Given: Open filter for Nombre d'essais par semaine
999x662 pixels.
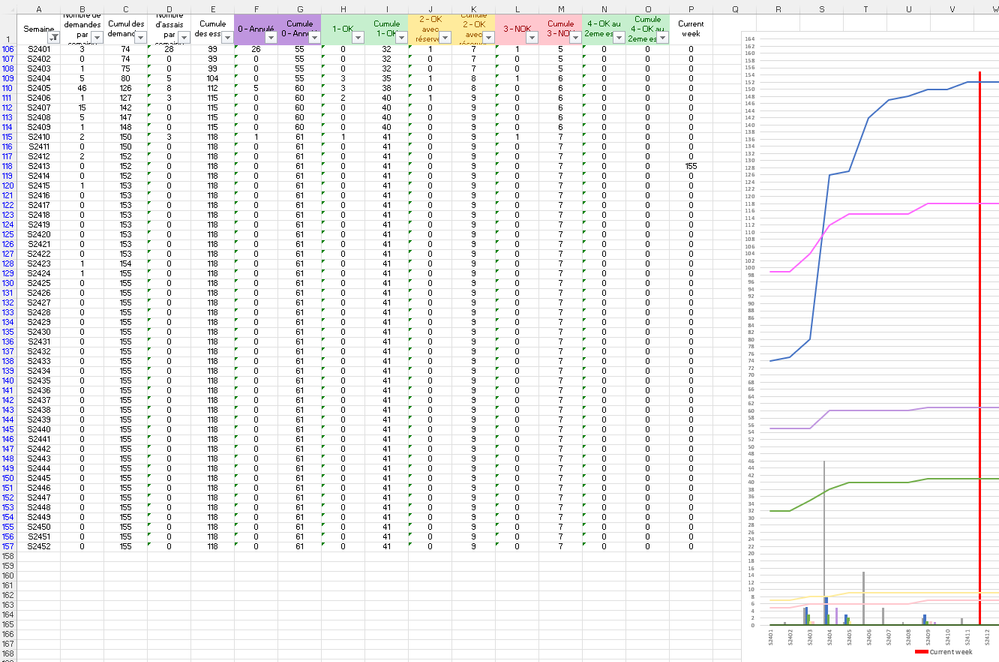Looking at the screenshot, I should click(x=184, y=38).
